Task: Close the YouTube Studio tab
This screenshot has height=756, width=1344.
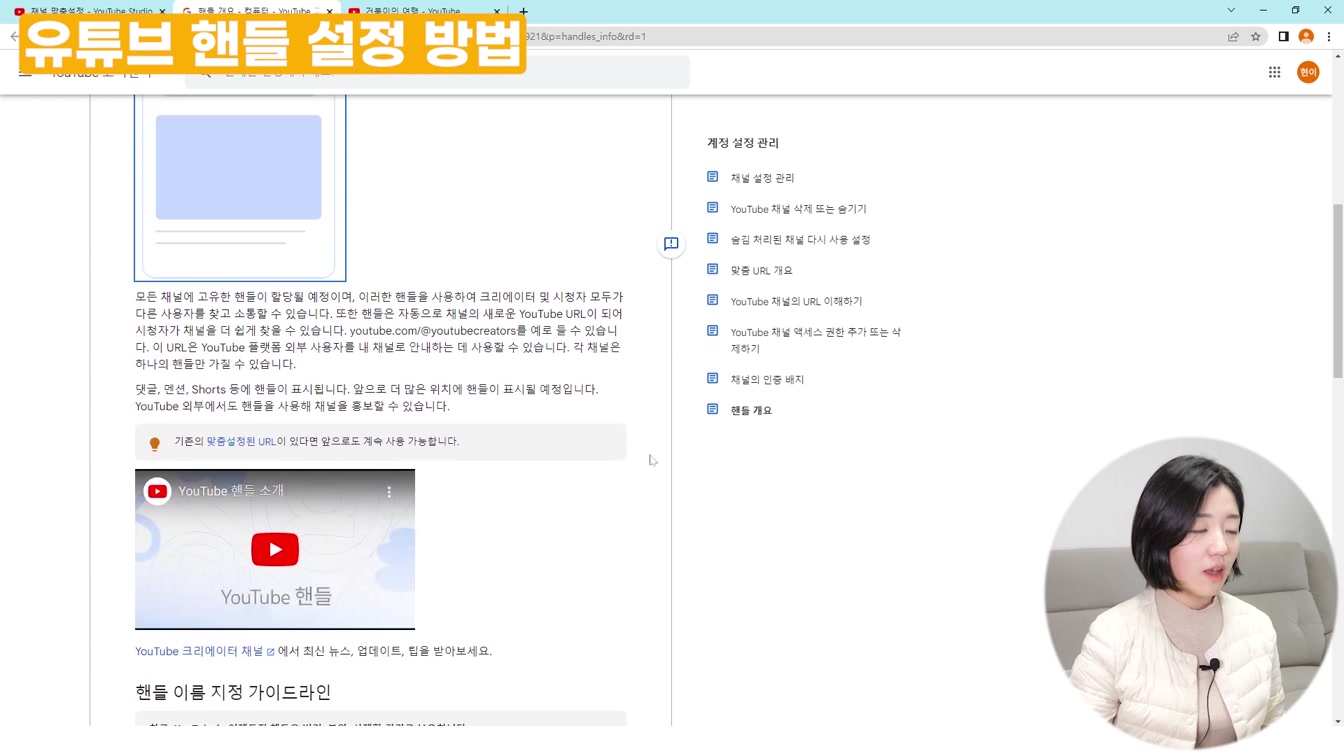Action: (x=162, y=12)
